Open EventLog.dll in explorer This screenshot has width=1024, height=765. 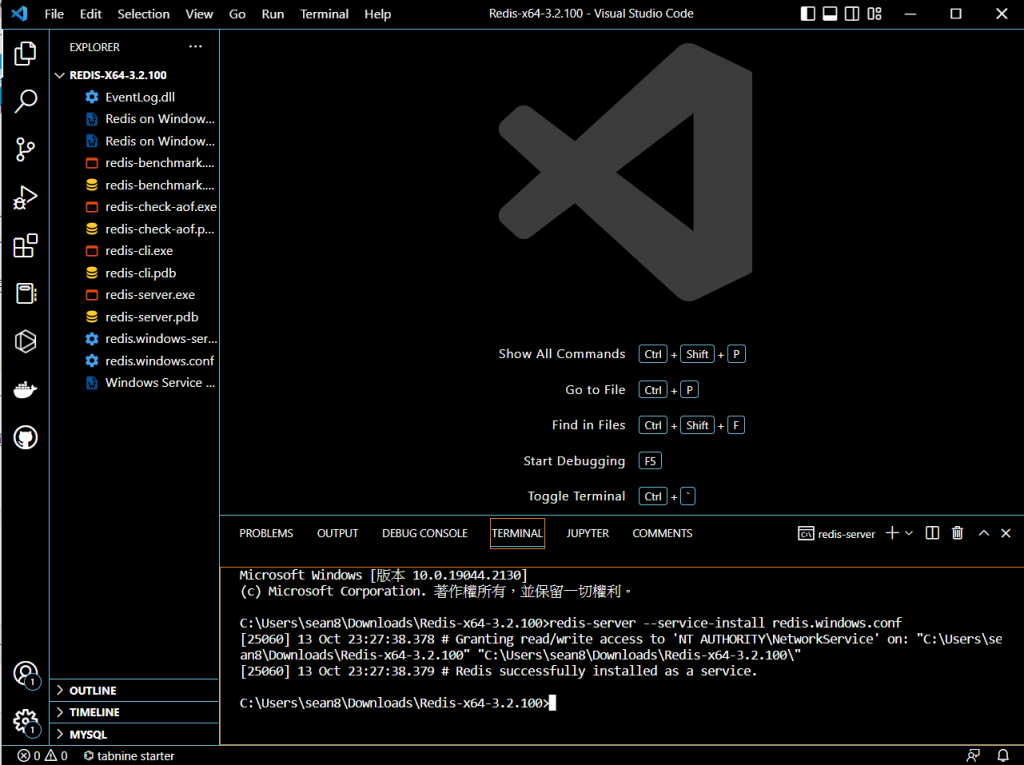click(134, 97)
